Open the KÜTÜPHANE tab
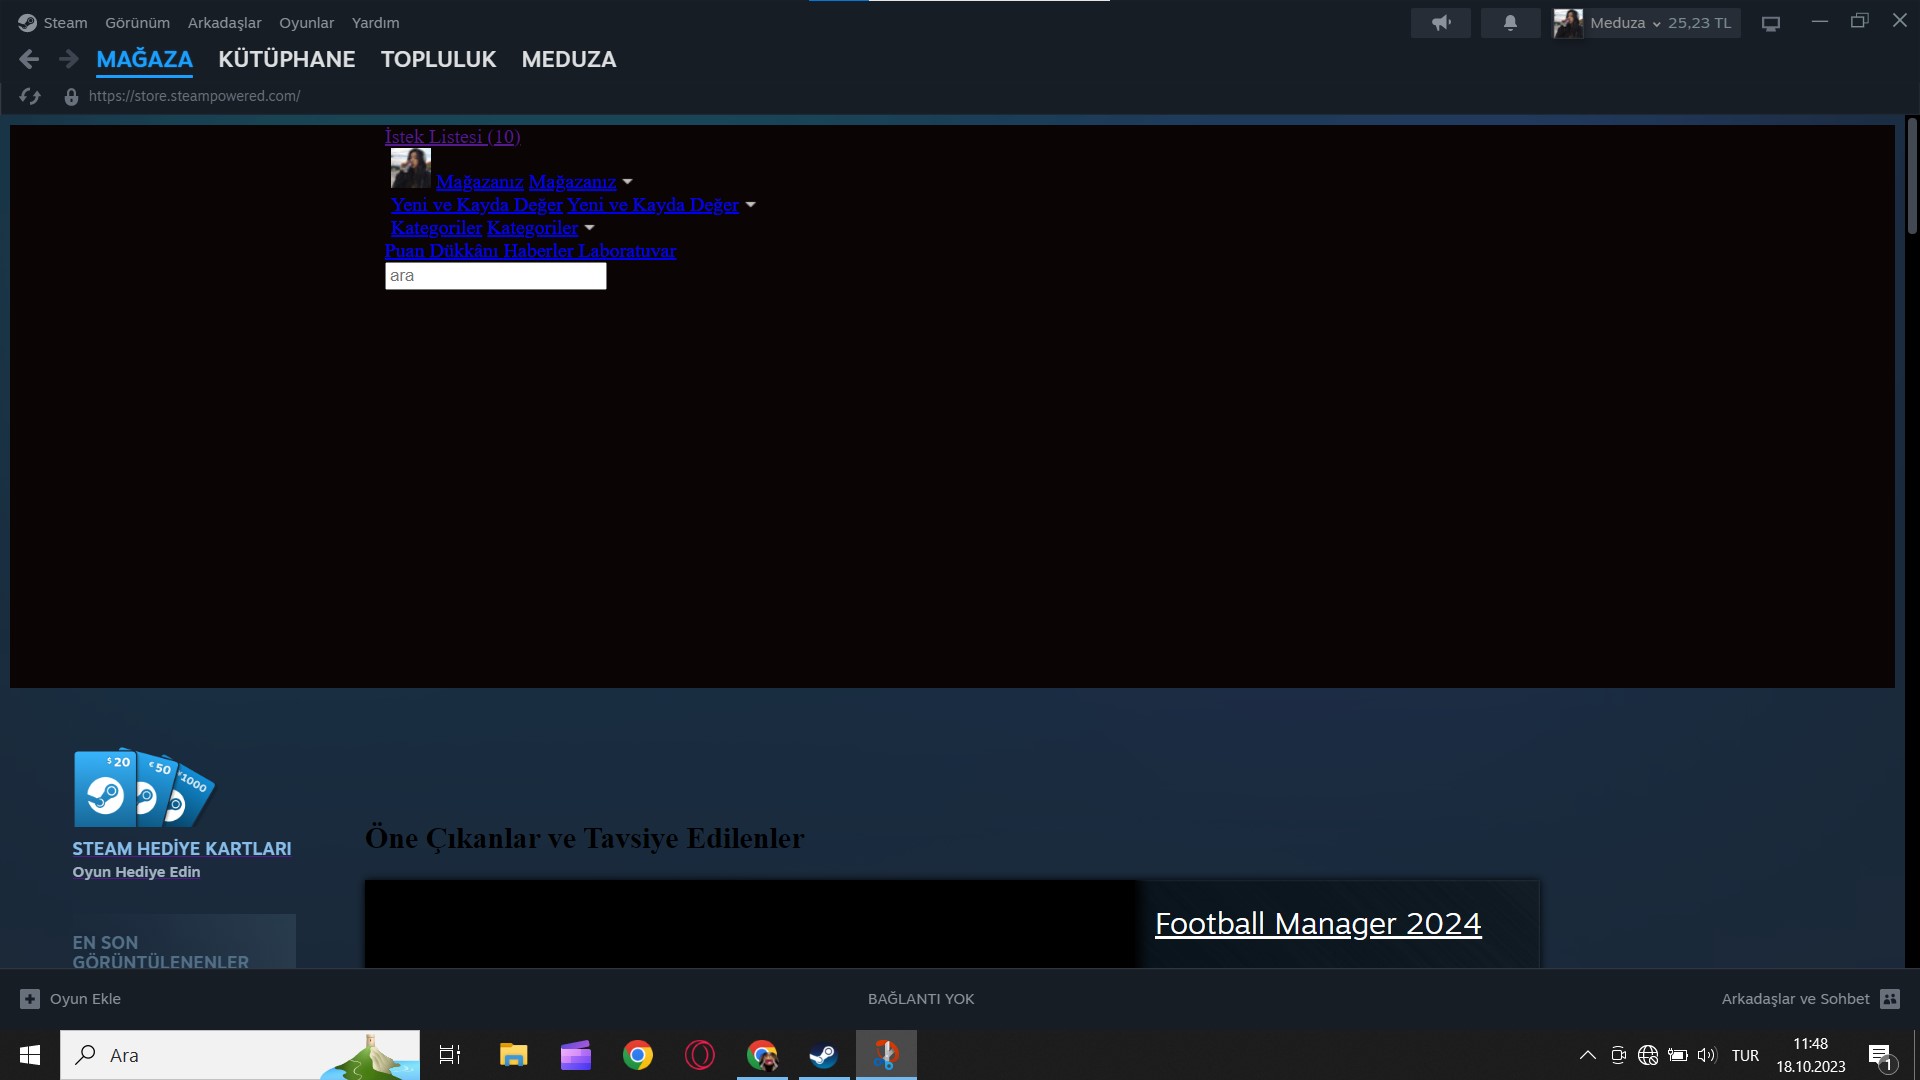 (x=286, y=60)
